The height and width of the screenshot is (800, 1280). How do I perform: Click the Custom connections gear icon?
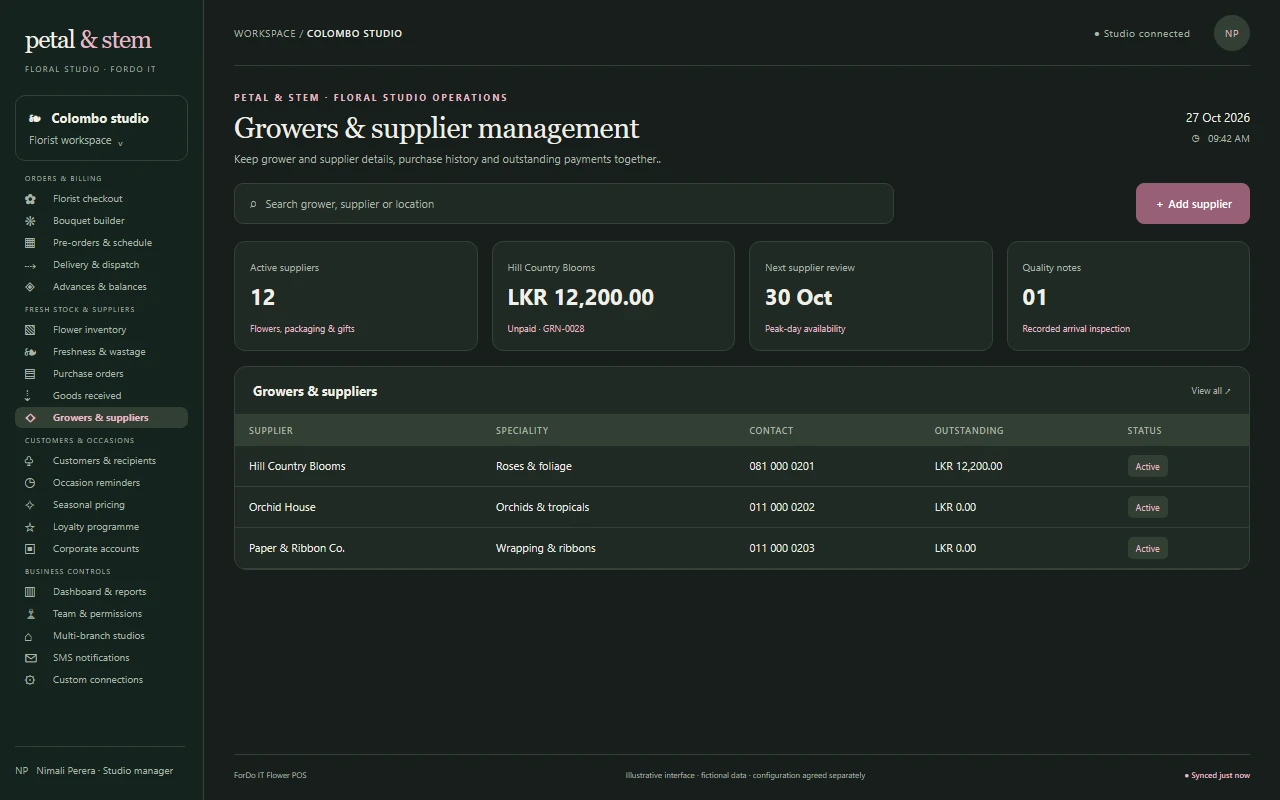(30, 680)
